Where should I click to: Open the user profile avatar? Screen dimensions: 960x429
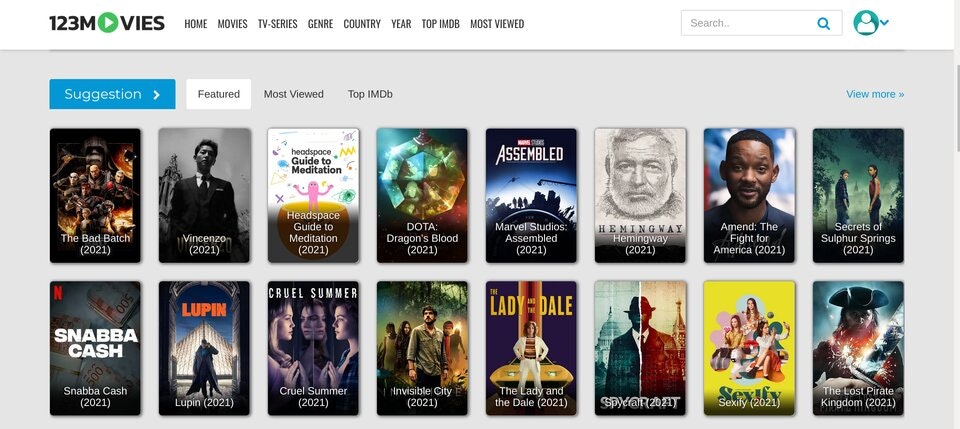[866, 23]
